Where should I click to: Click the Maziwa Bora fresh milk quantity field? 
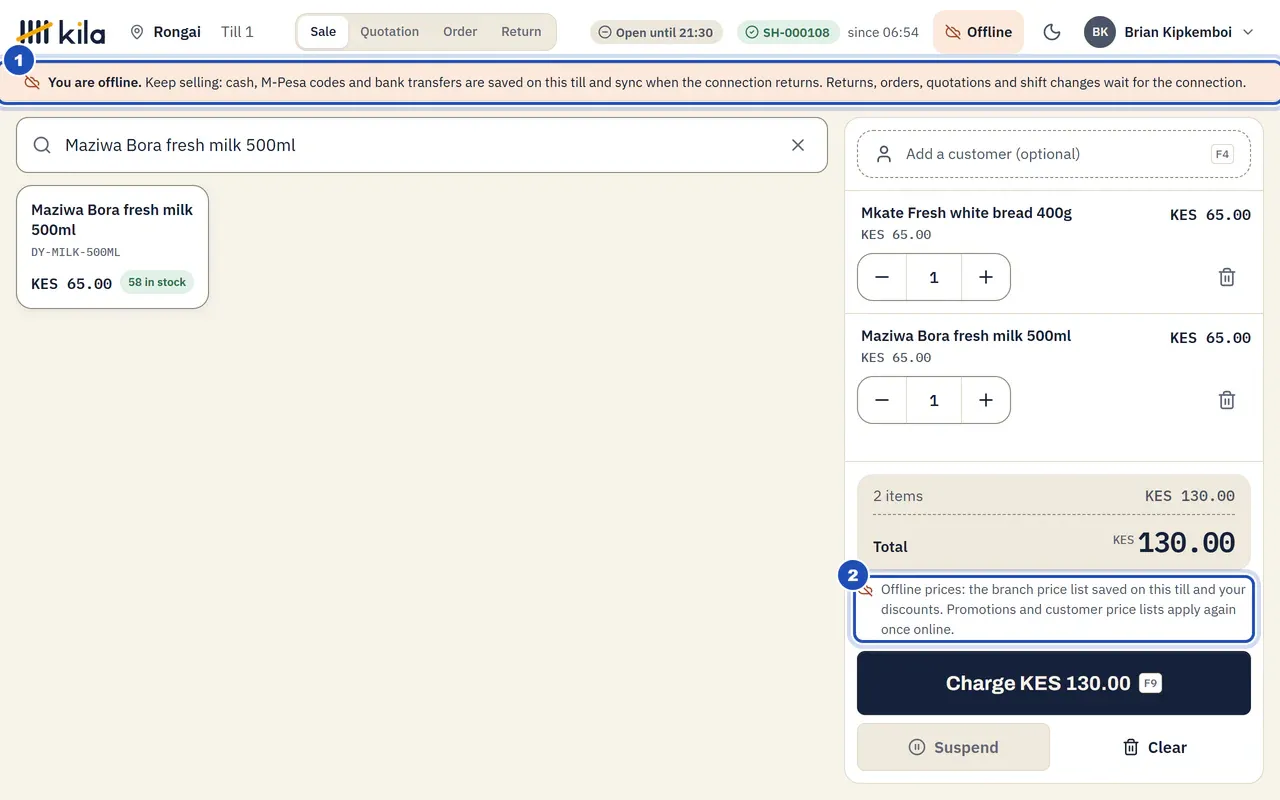pos(934,400)
